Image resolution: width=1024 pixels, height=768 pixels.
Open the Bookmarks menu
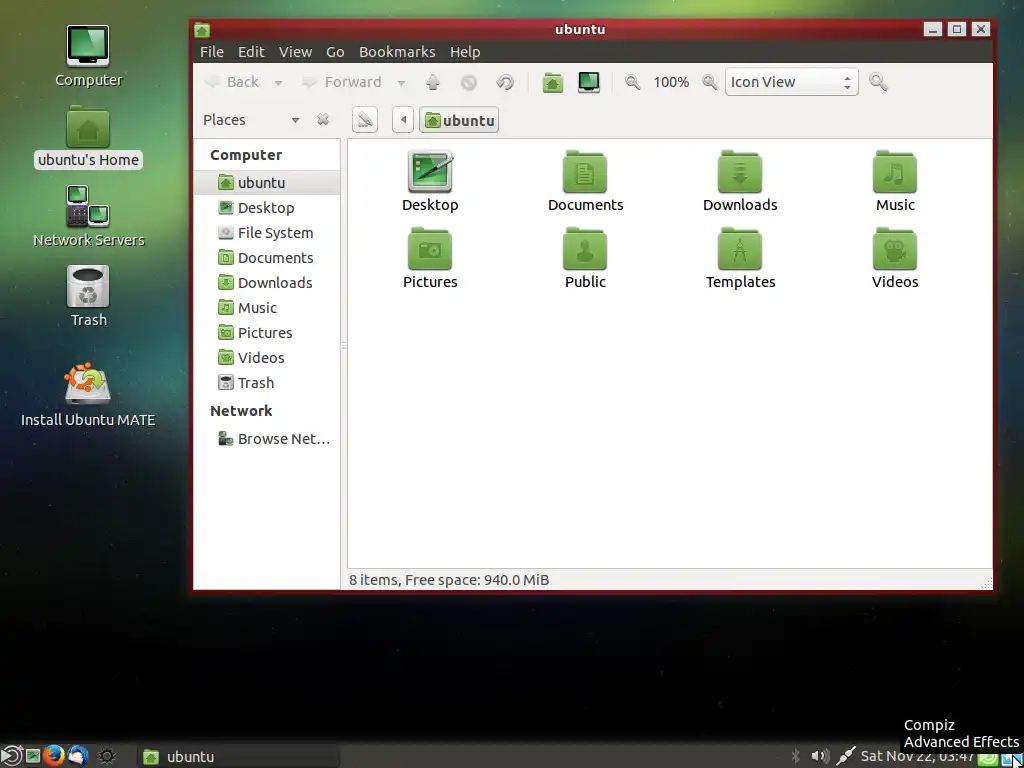(397, 52)
